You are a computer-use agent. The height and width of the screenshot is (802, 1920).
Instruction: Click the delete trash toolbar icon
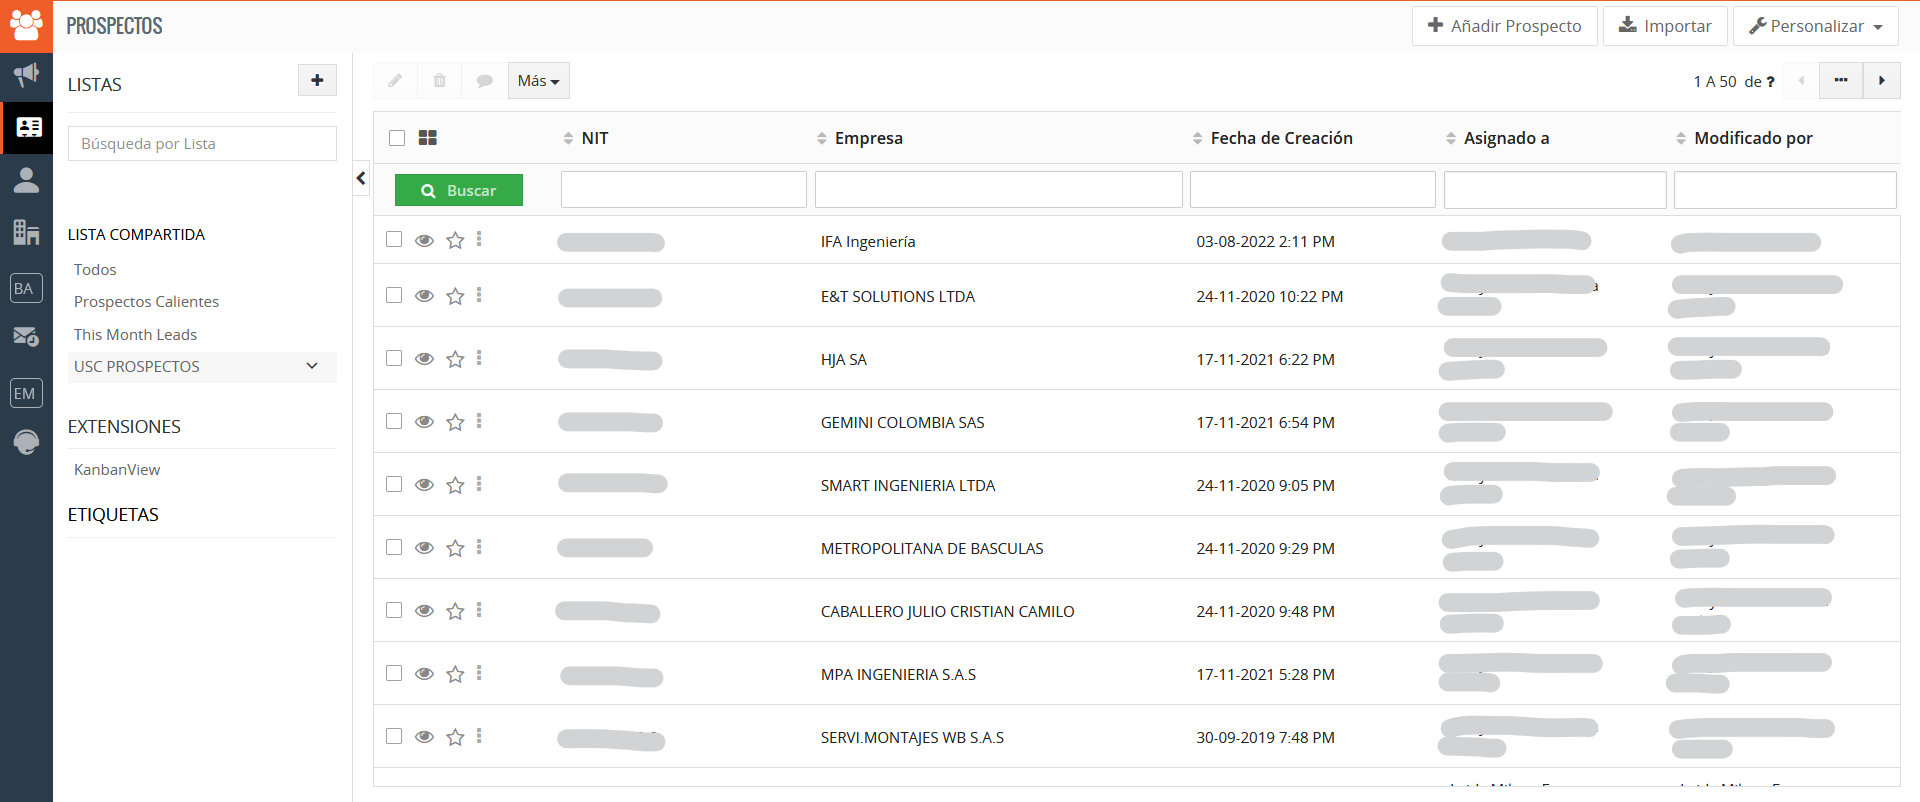440,81
